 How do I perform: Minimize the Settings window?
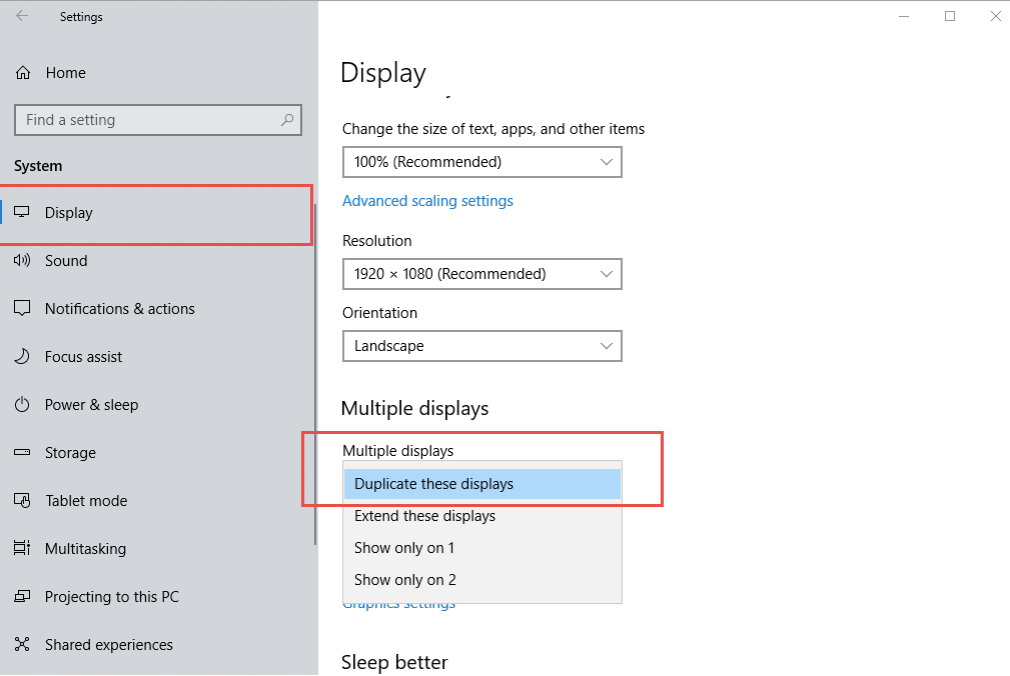[904, 16]
